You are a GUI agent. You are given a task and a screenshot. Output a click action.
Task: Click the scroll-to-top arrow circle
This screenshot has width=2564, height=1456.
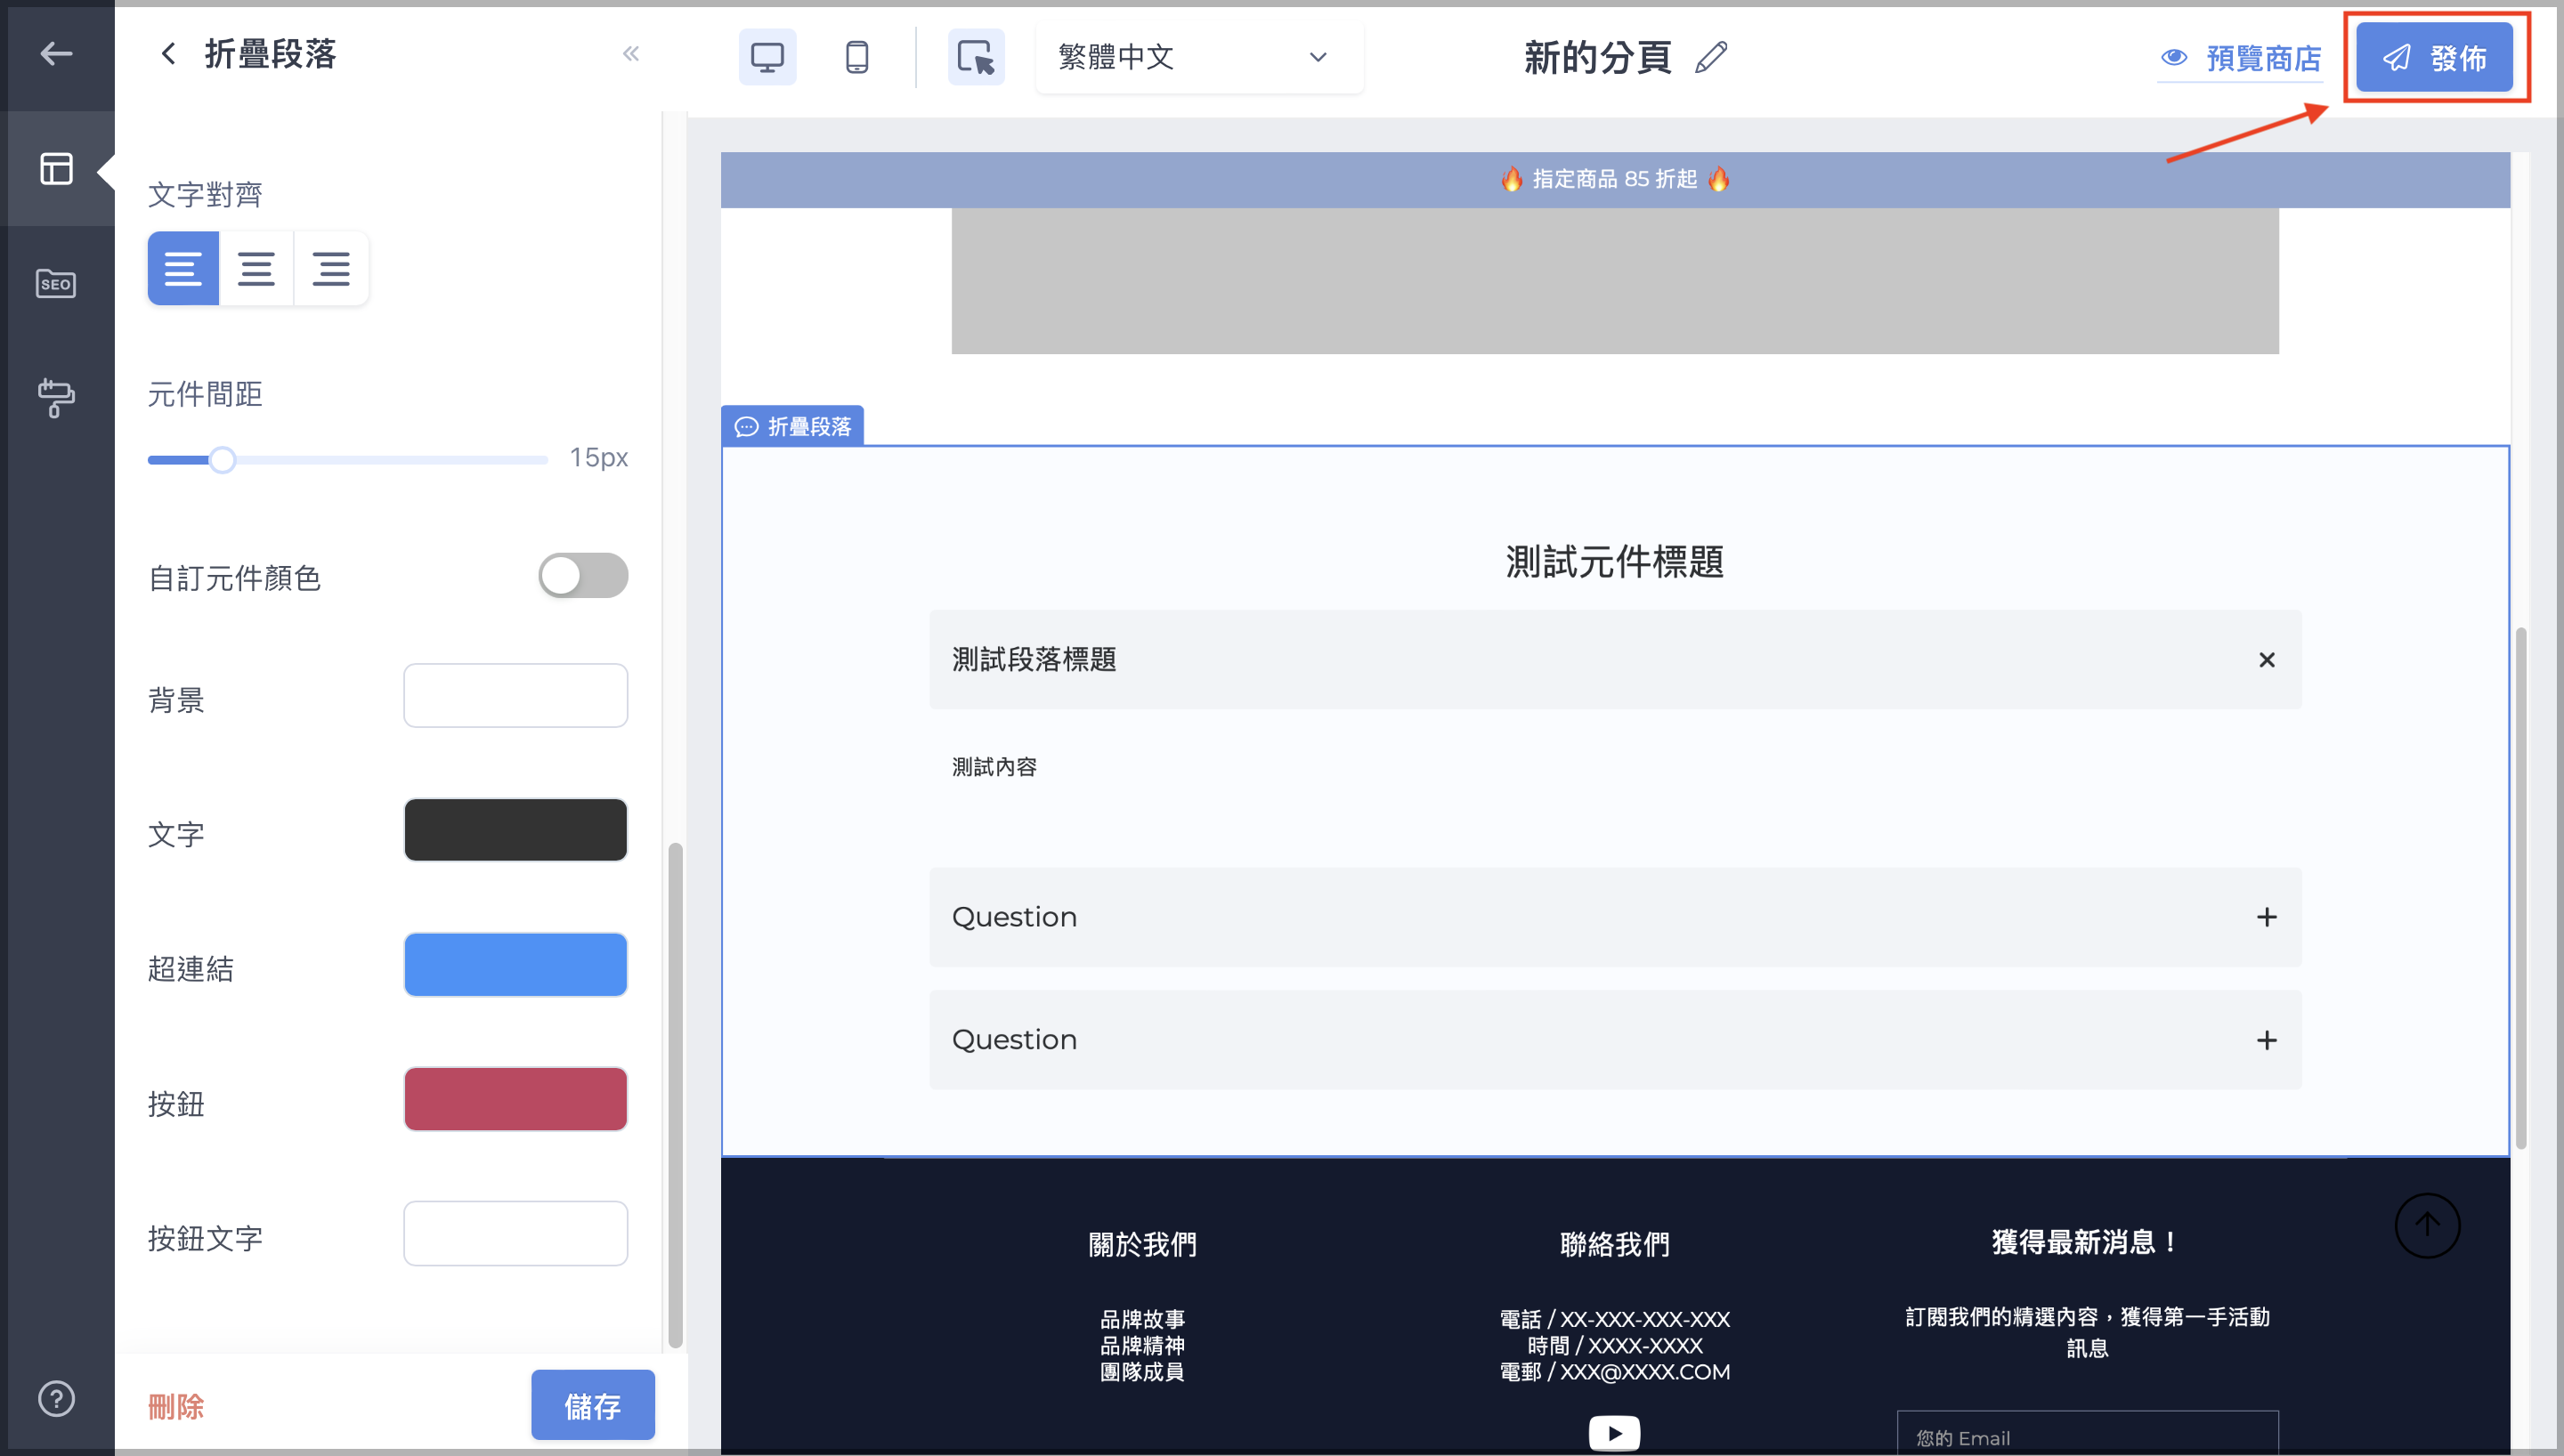pos(2427,1224)
